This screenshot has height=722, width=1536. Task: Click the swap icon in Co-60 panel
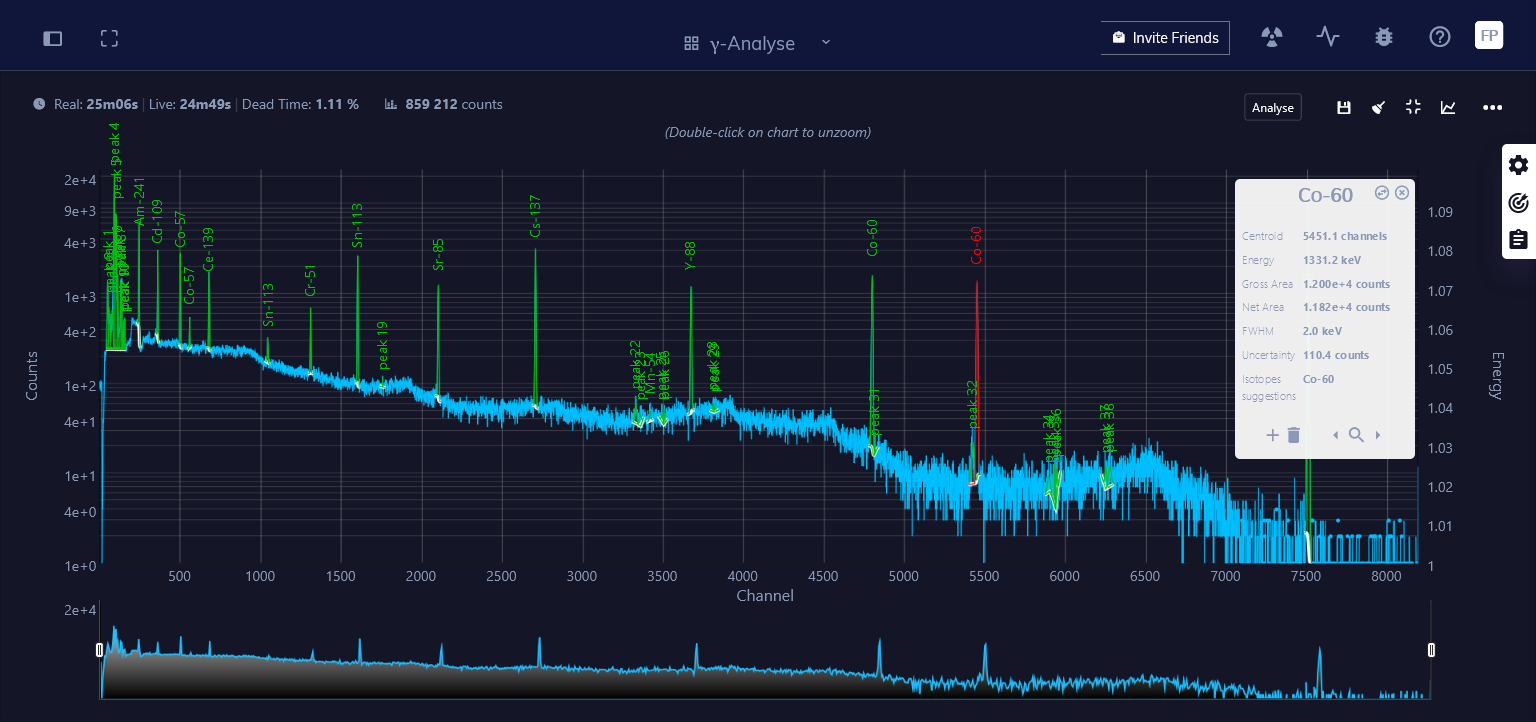(x=1382, y=193)
